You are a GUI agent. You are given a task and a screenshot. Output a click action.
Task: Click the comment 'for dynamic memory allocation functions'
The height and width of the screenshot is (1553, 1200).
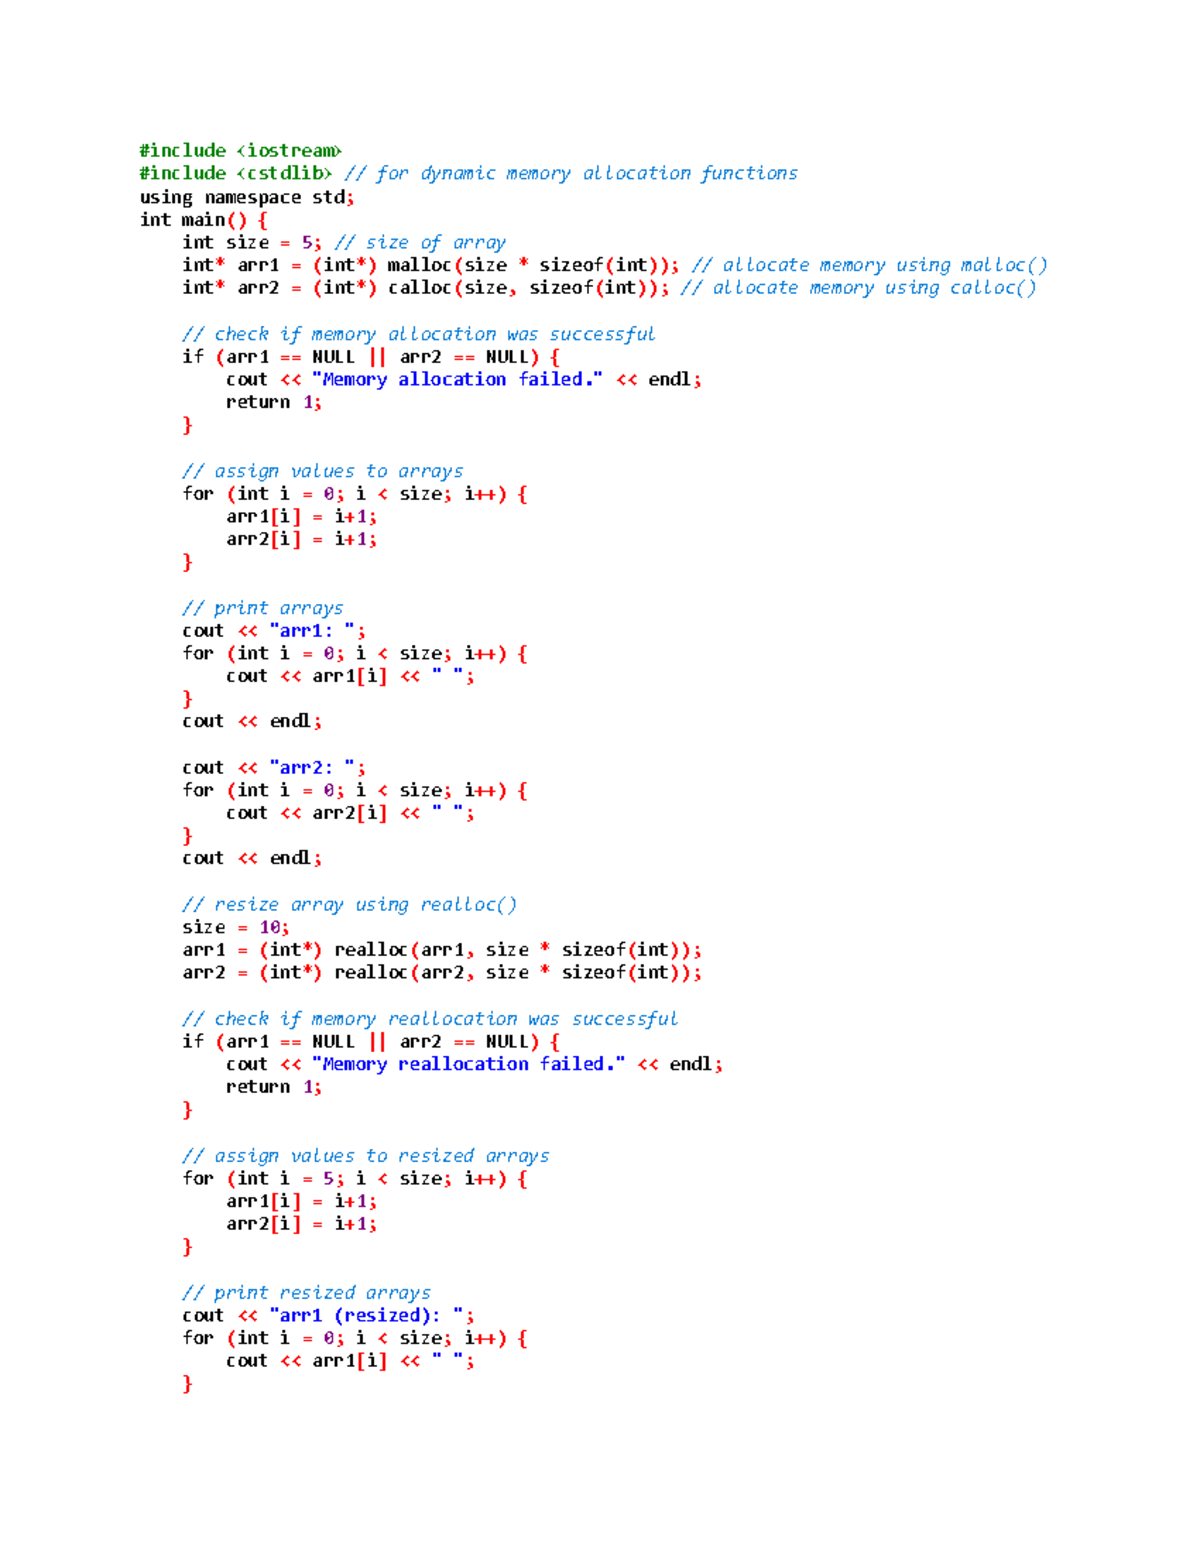[571, 173]
